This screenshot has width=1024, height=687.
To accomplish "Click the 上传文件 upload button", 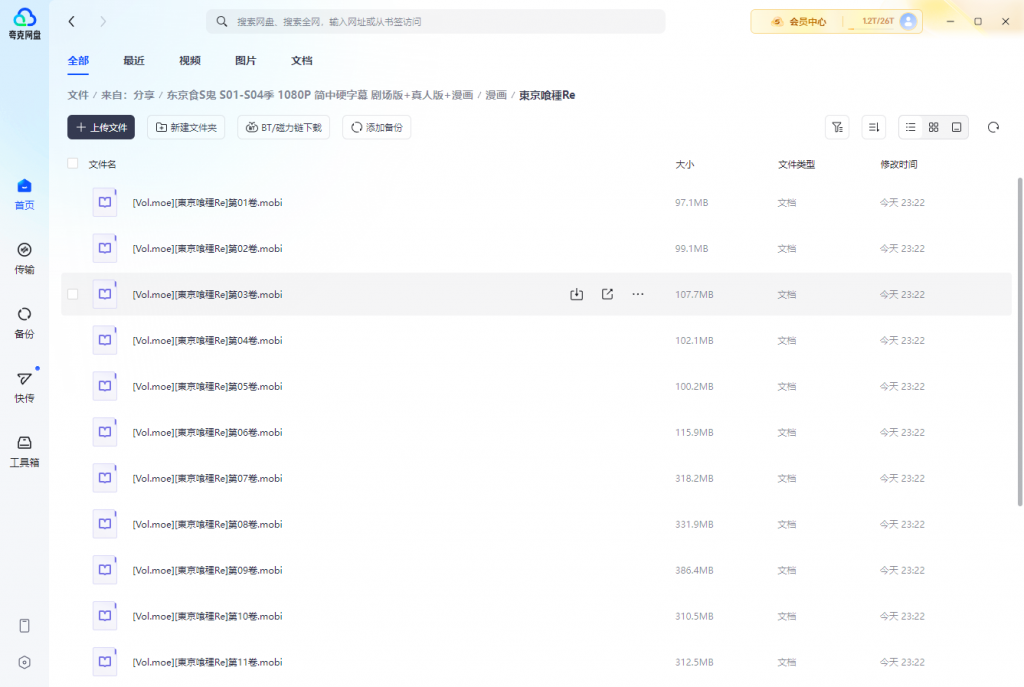I will coord(101,127).
